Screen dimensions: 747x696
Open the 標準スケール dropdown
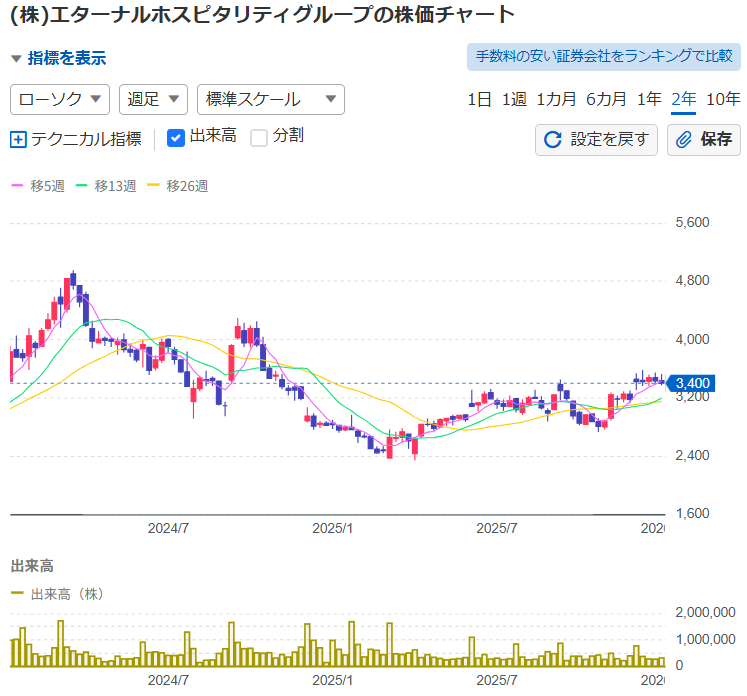[x=271, y=99]
